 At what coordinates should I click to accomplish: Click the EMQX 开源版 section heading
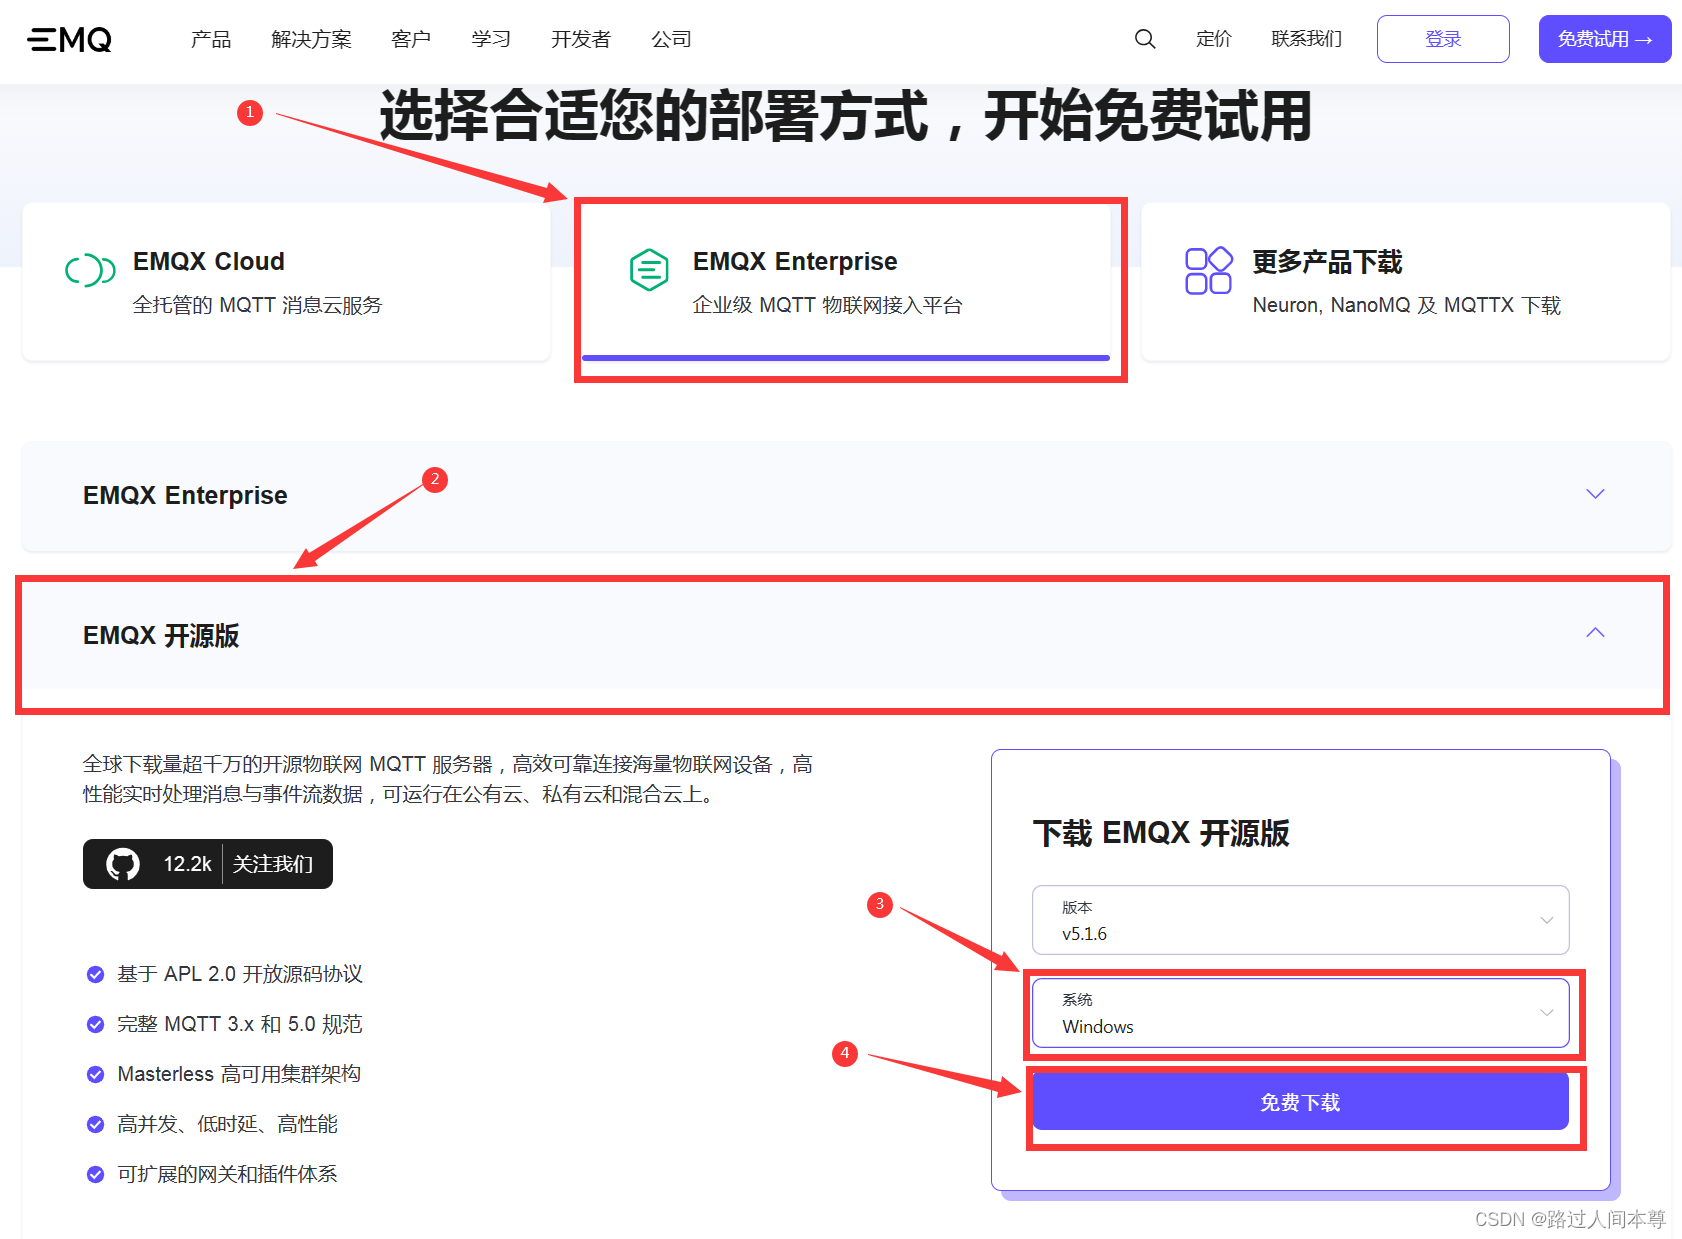click(x=161, y=635)
